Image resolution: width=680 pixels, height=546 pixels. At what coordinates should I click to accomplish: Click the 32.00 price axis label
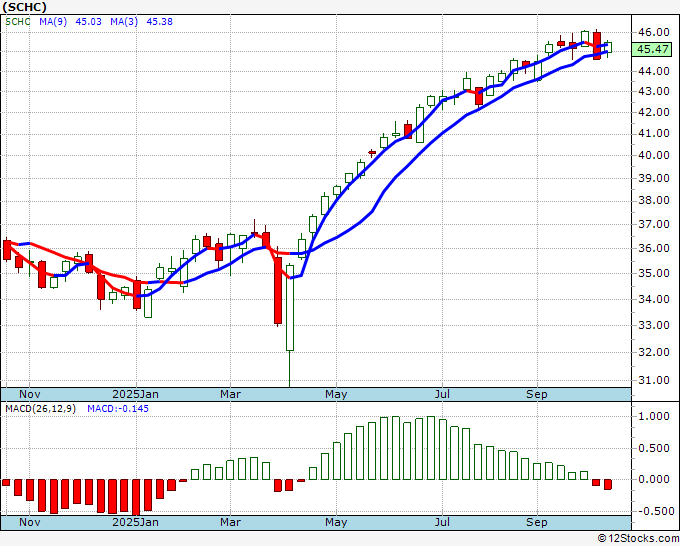[654, 352]
